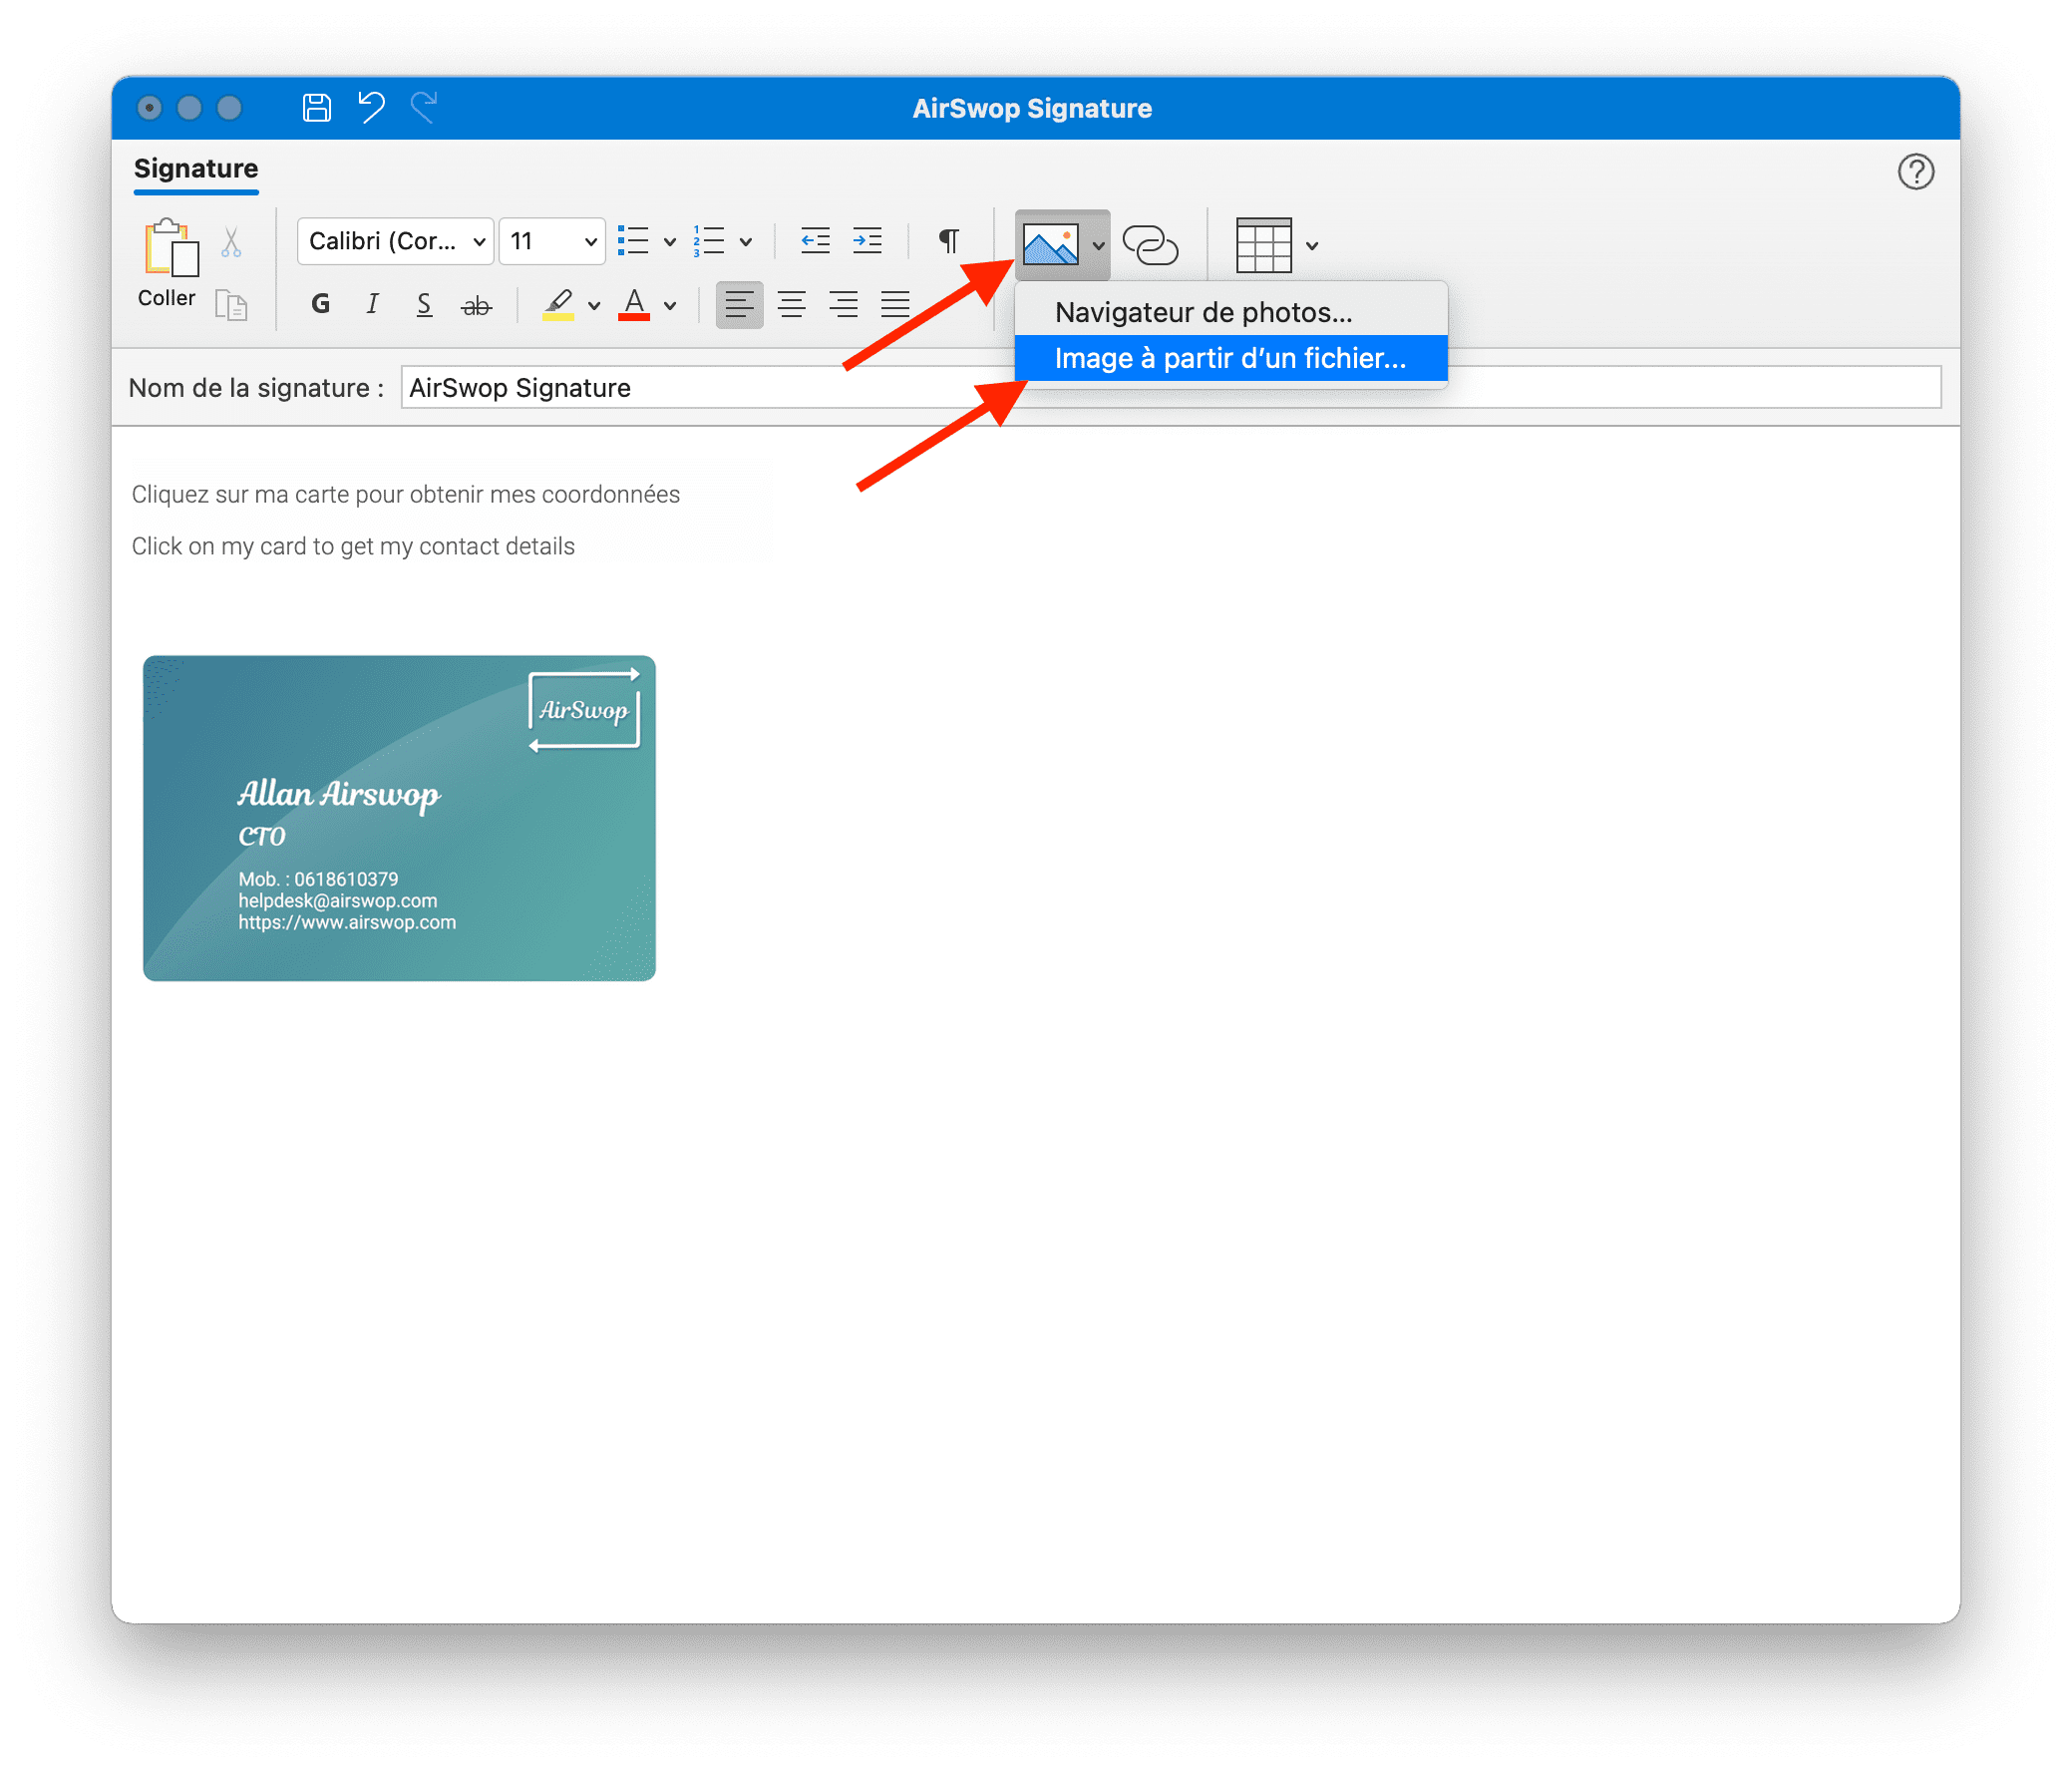
Task: Increase indent of the text
Action: [867, 241]
